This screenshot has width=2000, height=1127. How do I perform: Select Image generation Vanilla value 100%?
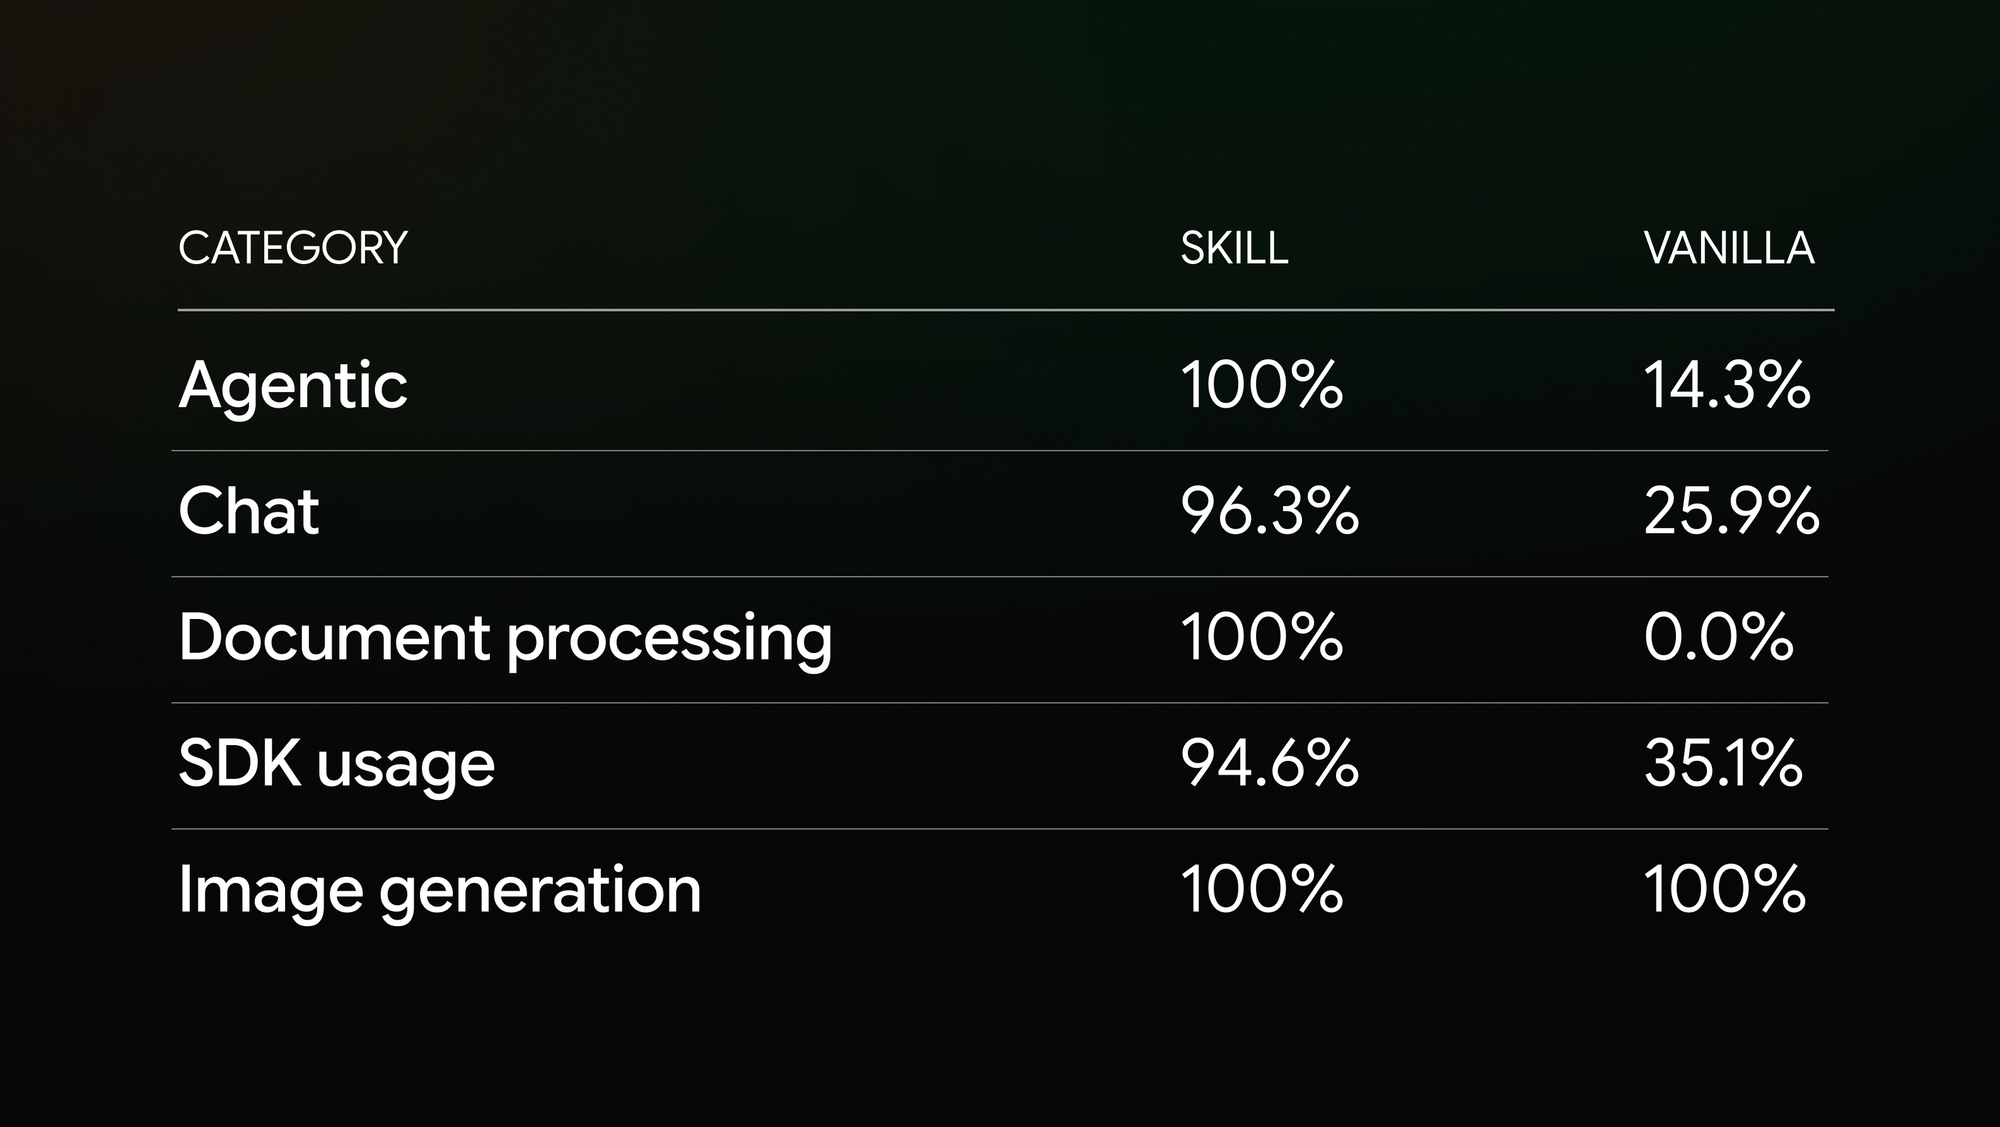[x=1725, y=889]
